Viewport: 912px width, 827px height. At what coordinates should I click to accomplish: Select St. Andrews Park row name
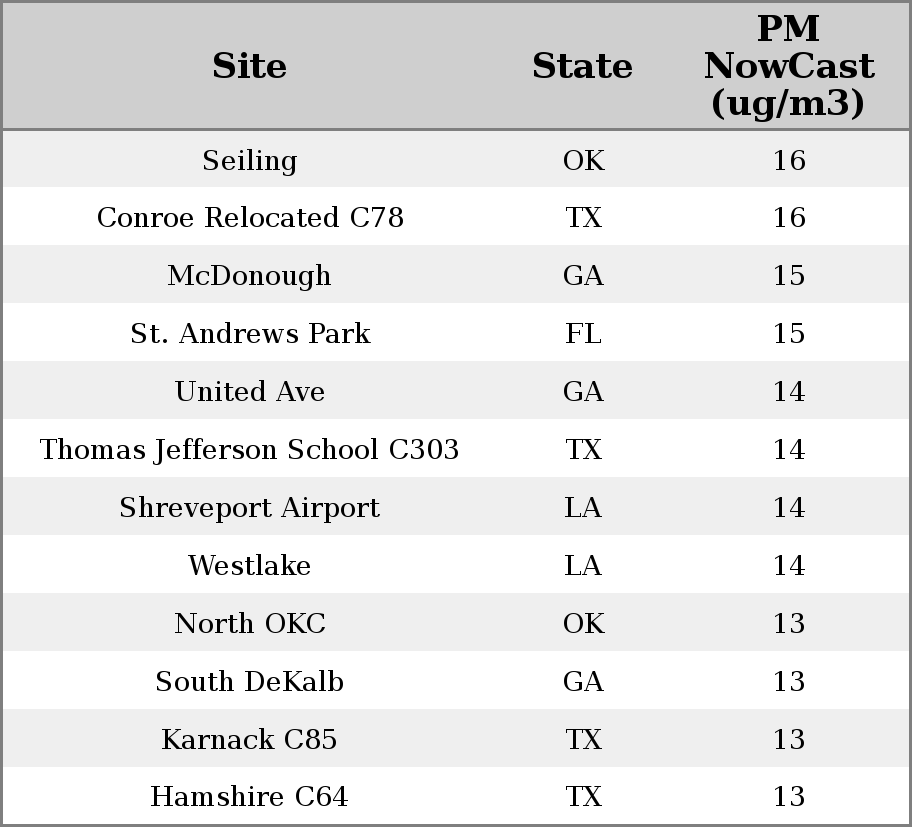tap(250, 334)
